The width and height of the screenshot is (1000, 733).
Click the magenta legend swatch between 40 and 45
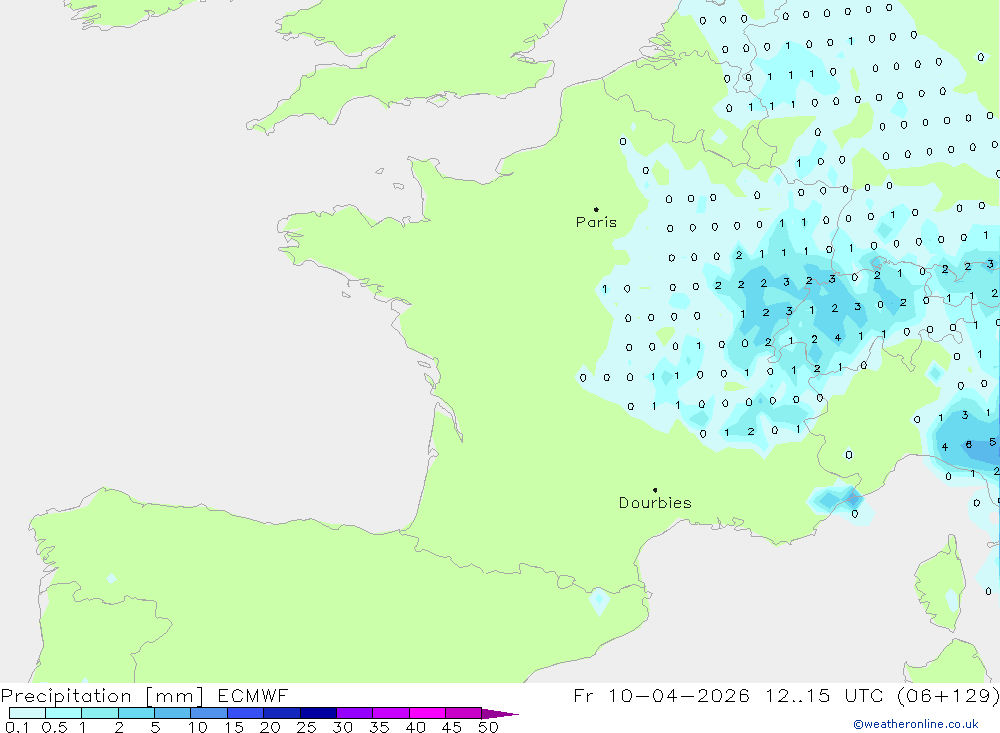pyautogui.click(x=427, y=713)
